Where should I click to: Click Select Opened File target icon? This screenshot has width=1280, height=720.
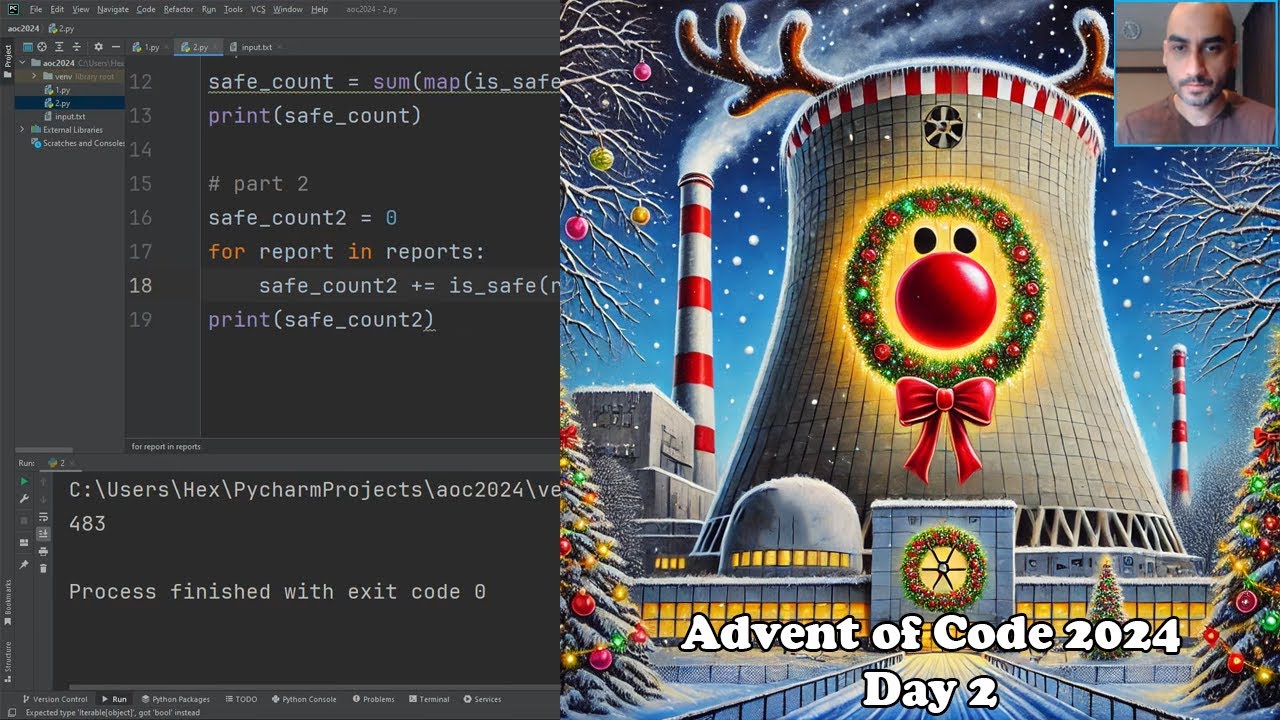pos(42,47)
